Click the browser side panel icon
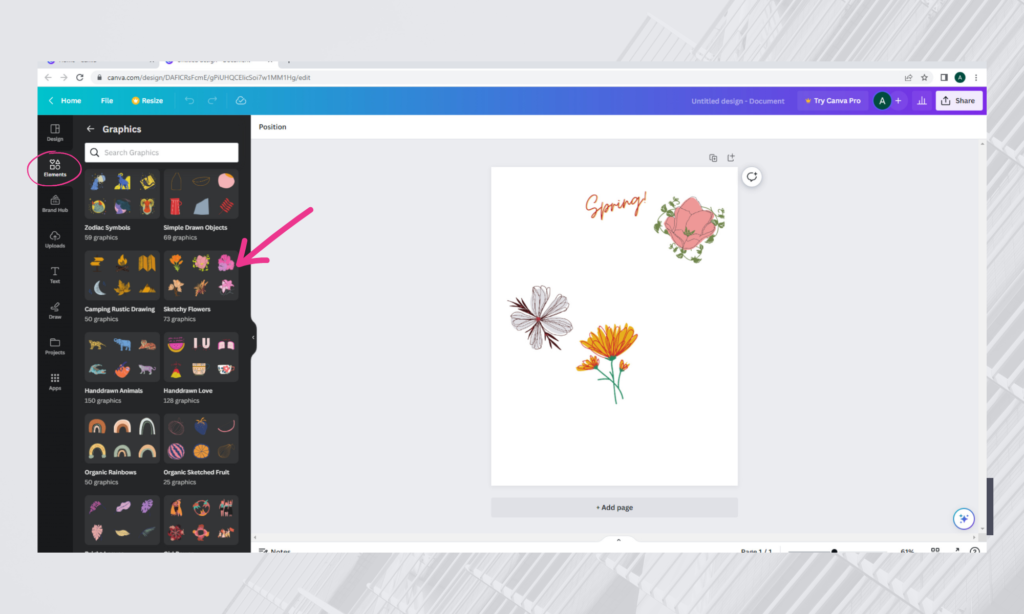 [943, 77]
